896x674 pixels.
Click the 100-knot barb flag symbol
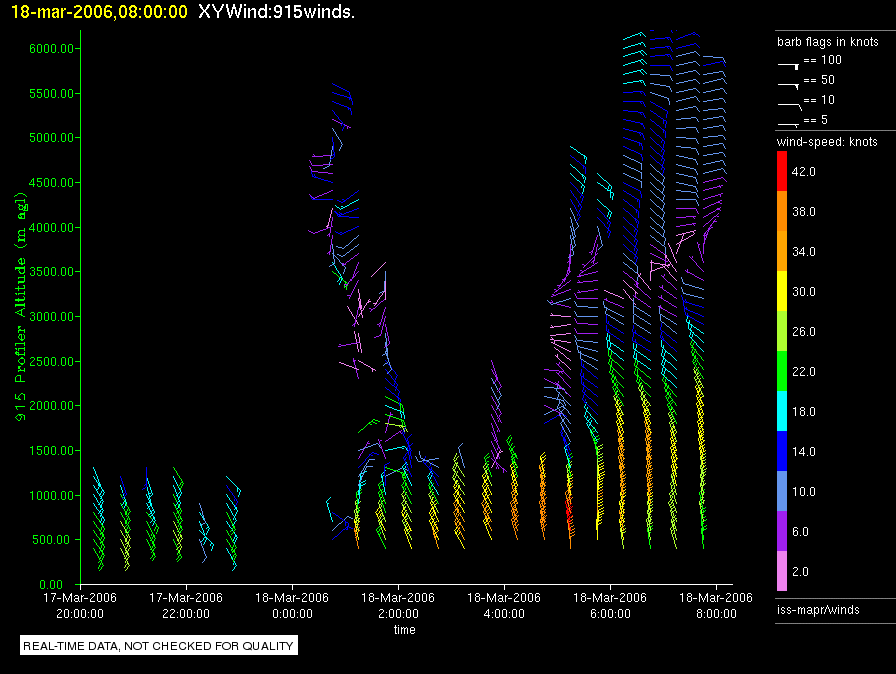(789, 63)
